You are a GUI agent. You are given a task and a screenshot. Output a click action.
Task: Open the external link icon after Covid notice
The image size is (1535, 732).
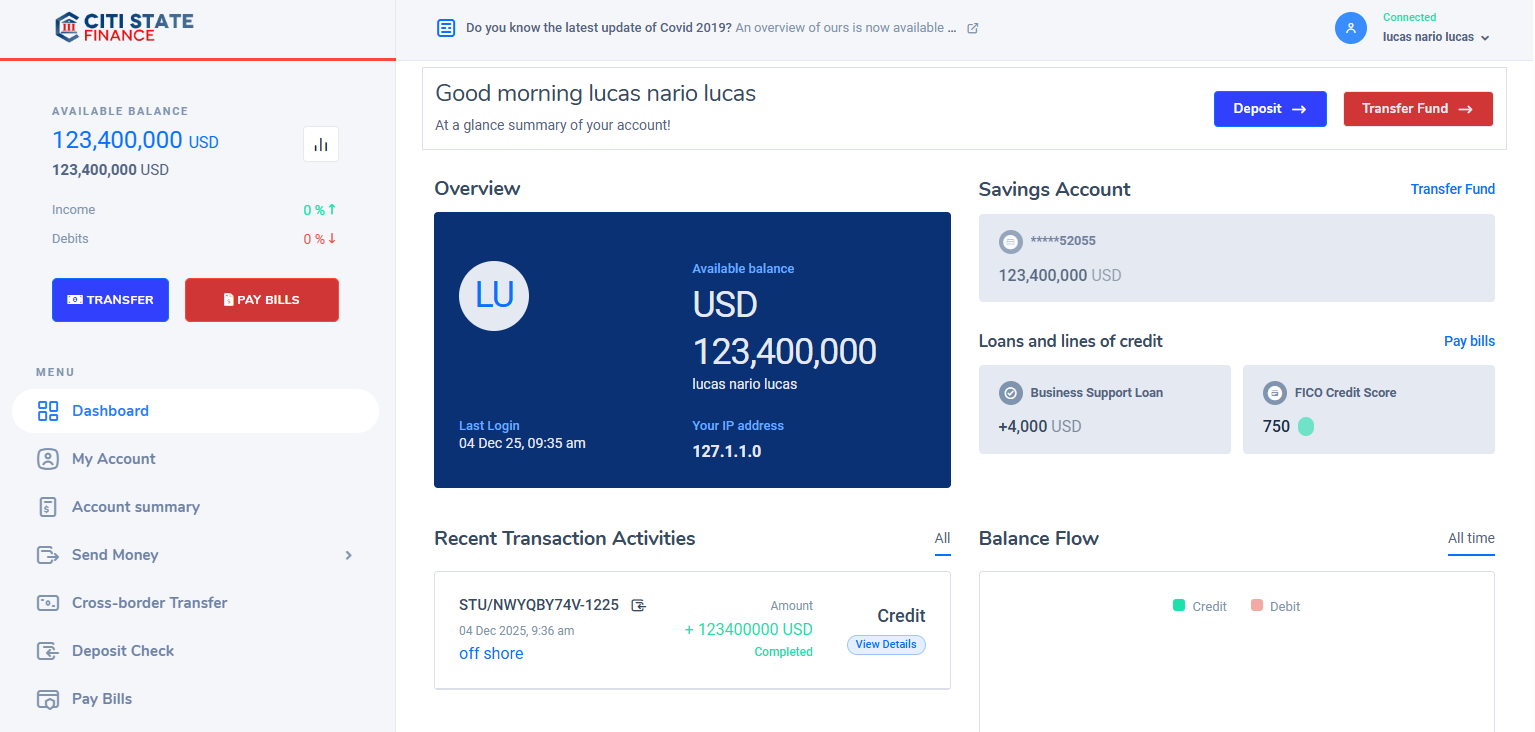coord(973,28)
